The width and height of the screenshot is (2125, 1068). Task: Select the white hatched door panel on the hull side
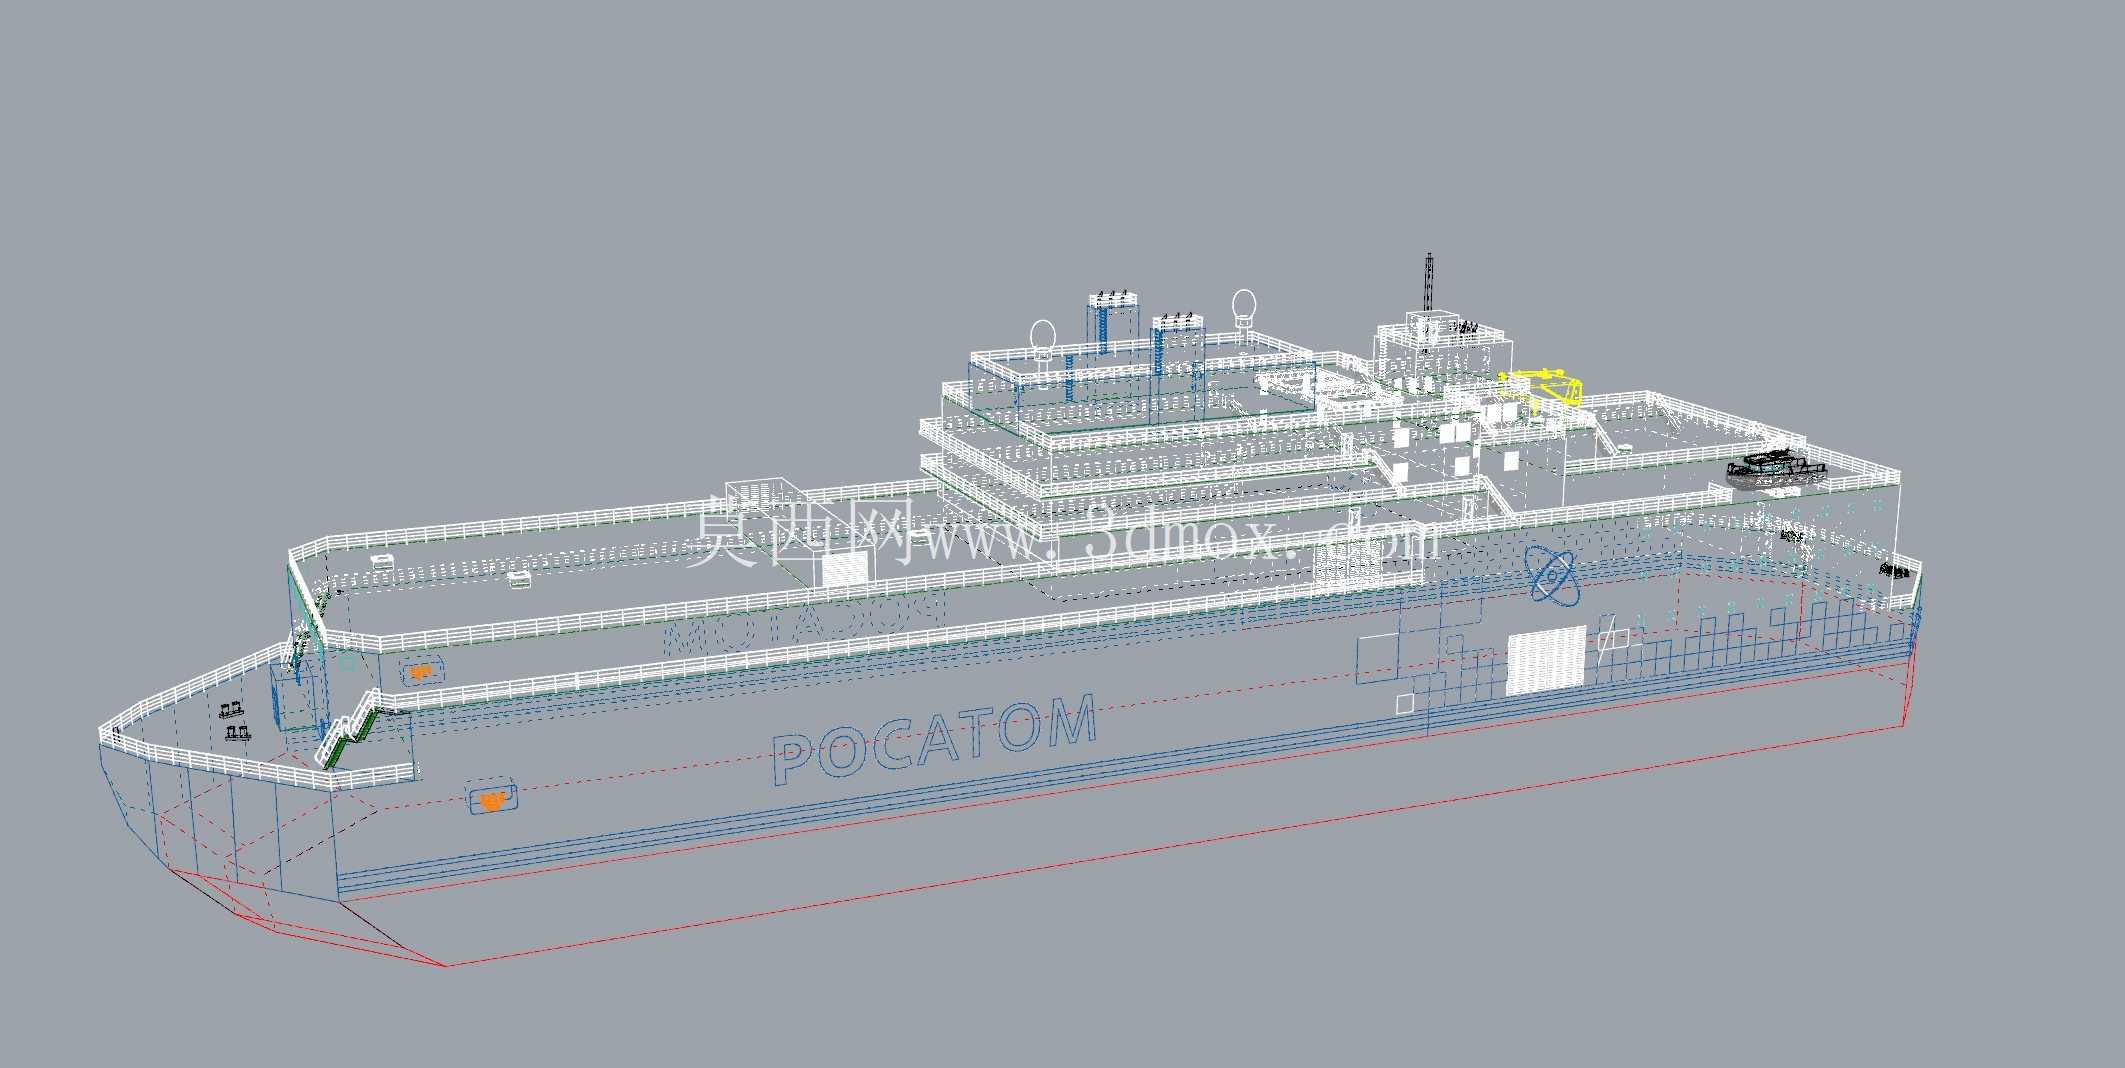click(x=1546, y=660)
